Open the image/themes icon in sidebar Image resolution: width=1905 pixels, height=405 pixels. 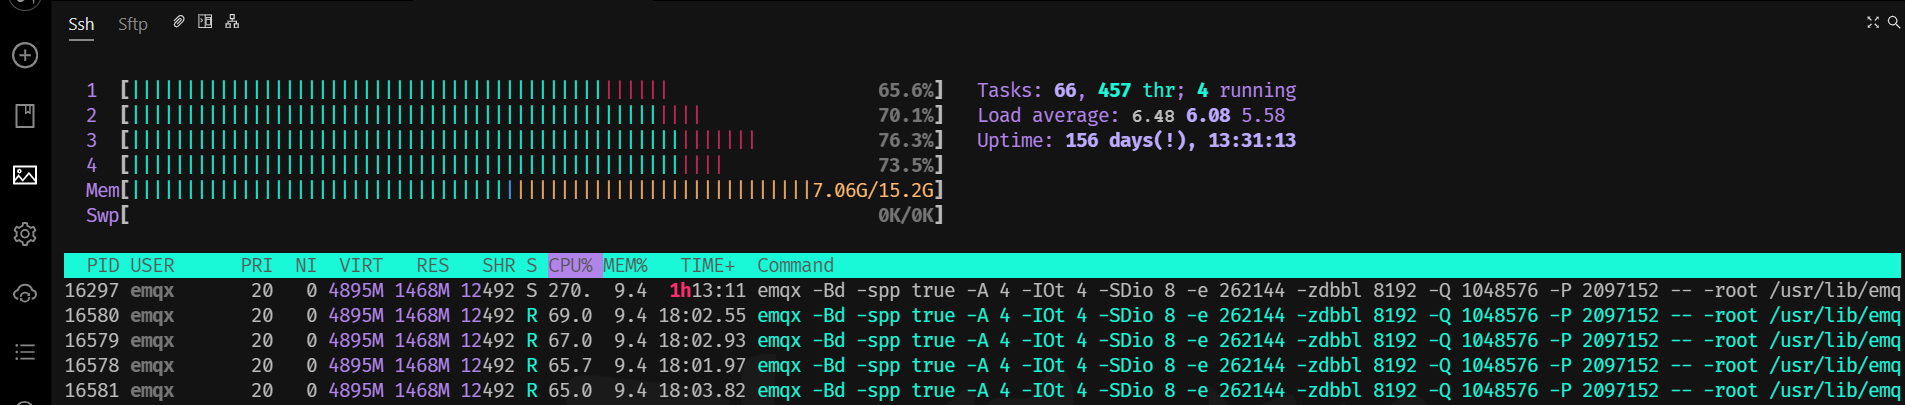coord(25,176)
